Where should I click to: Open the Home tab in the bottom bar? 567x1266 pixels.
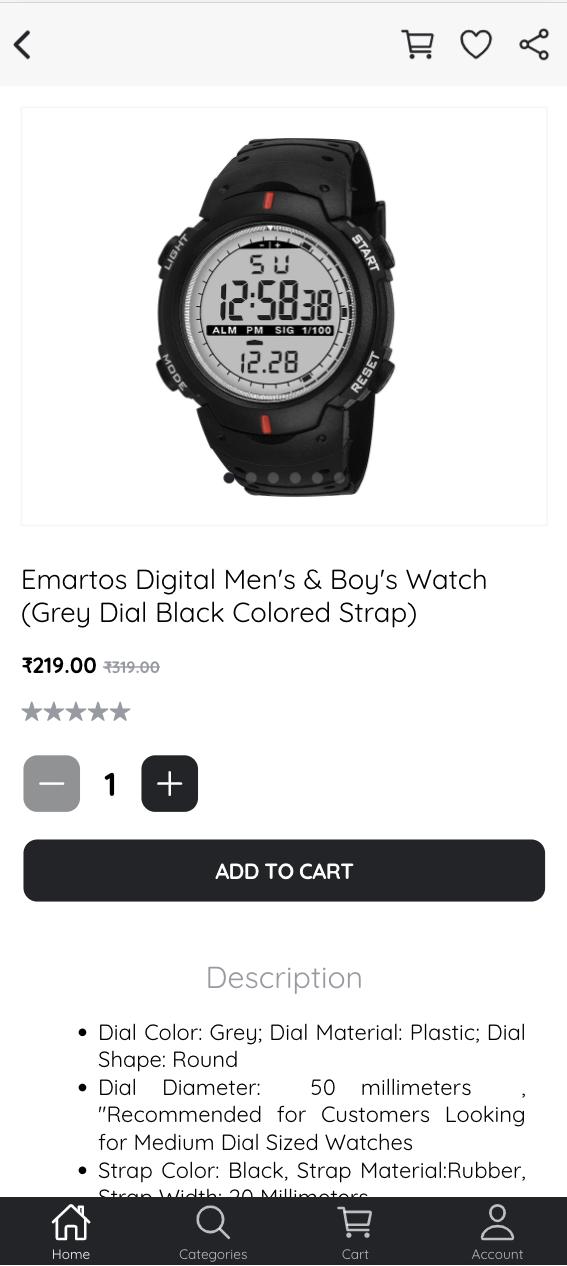point(71,1232)
